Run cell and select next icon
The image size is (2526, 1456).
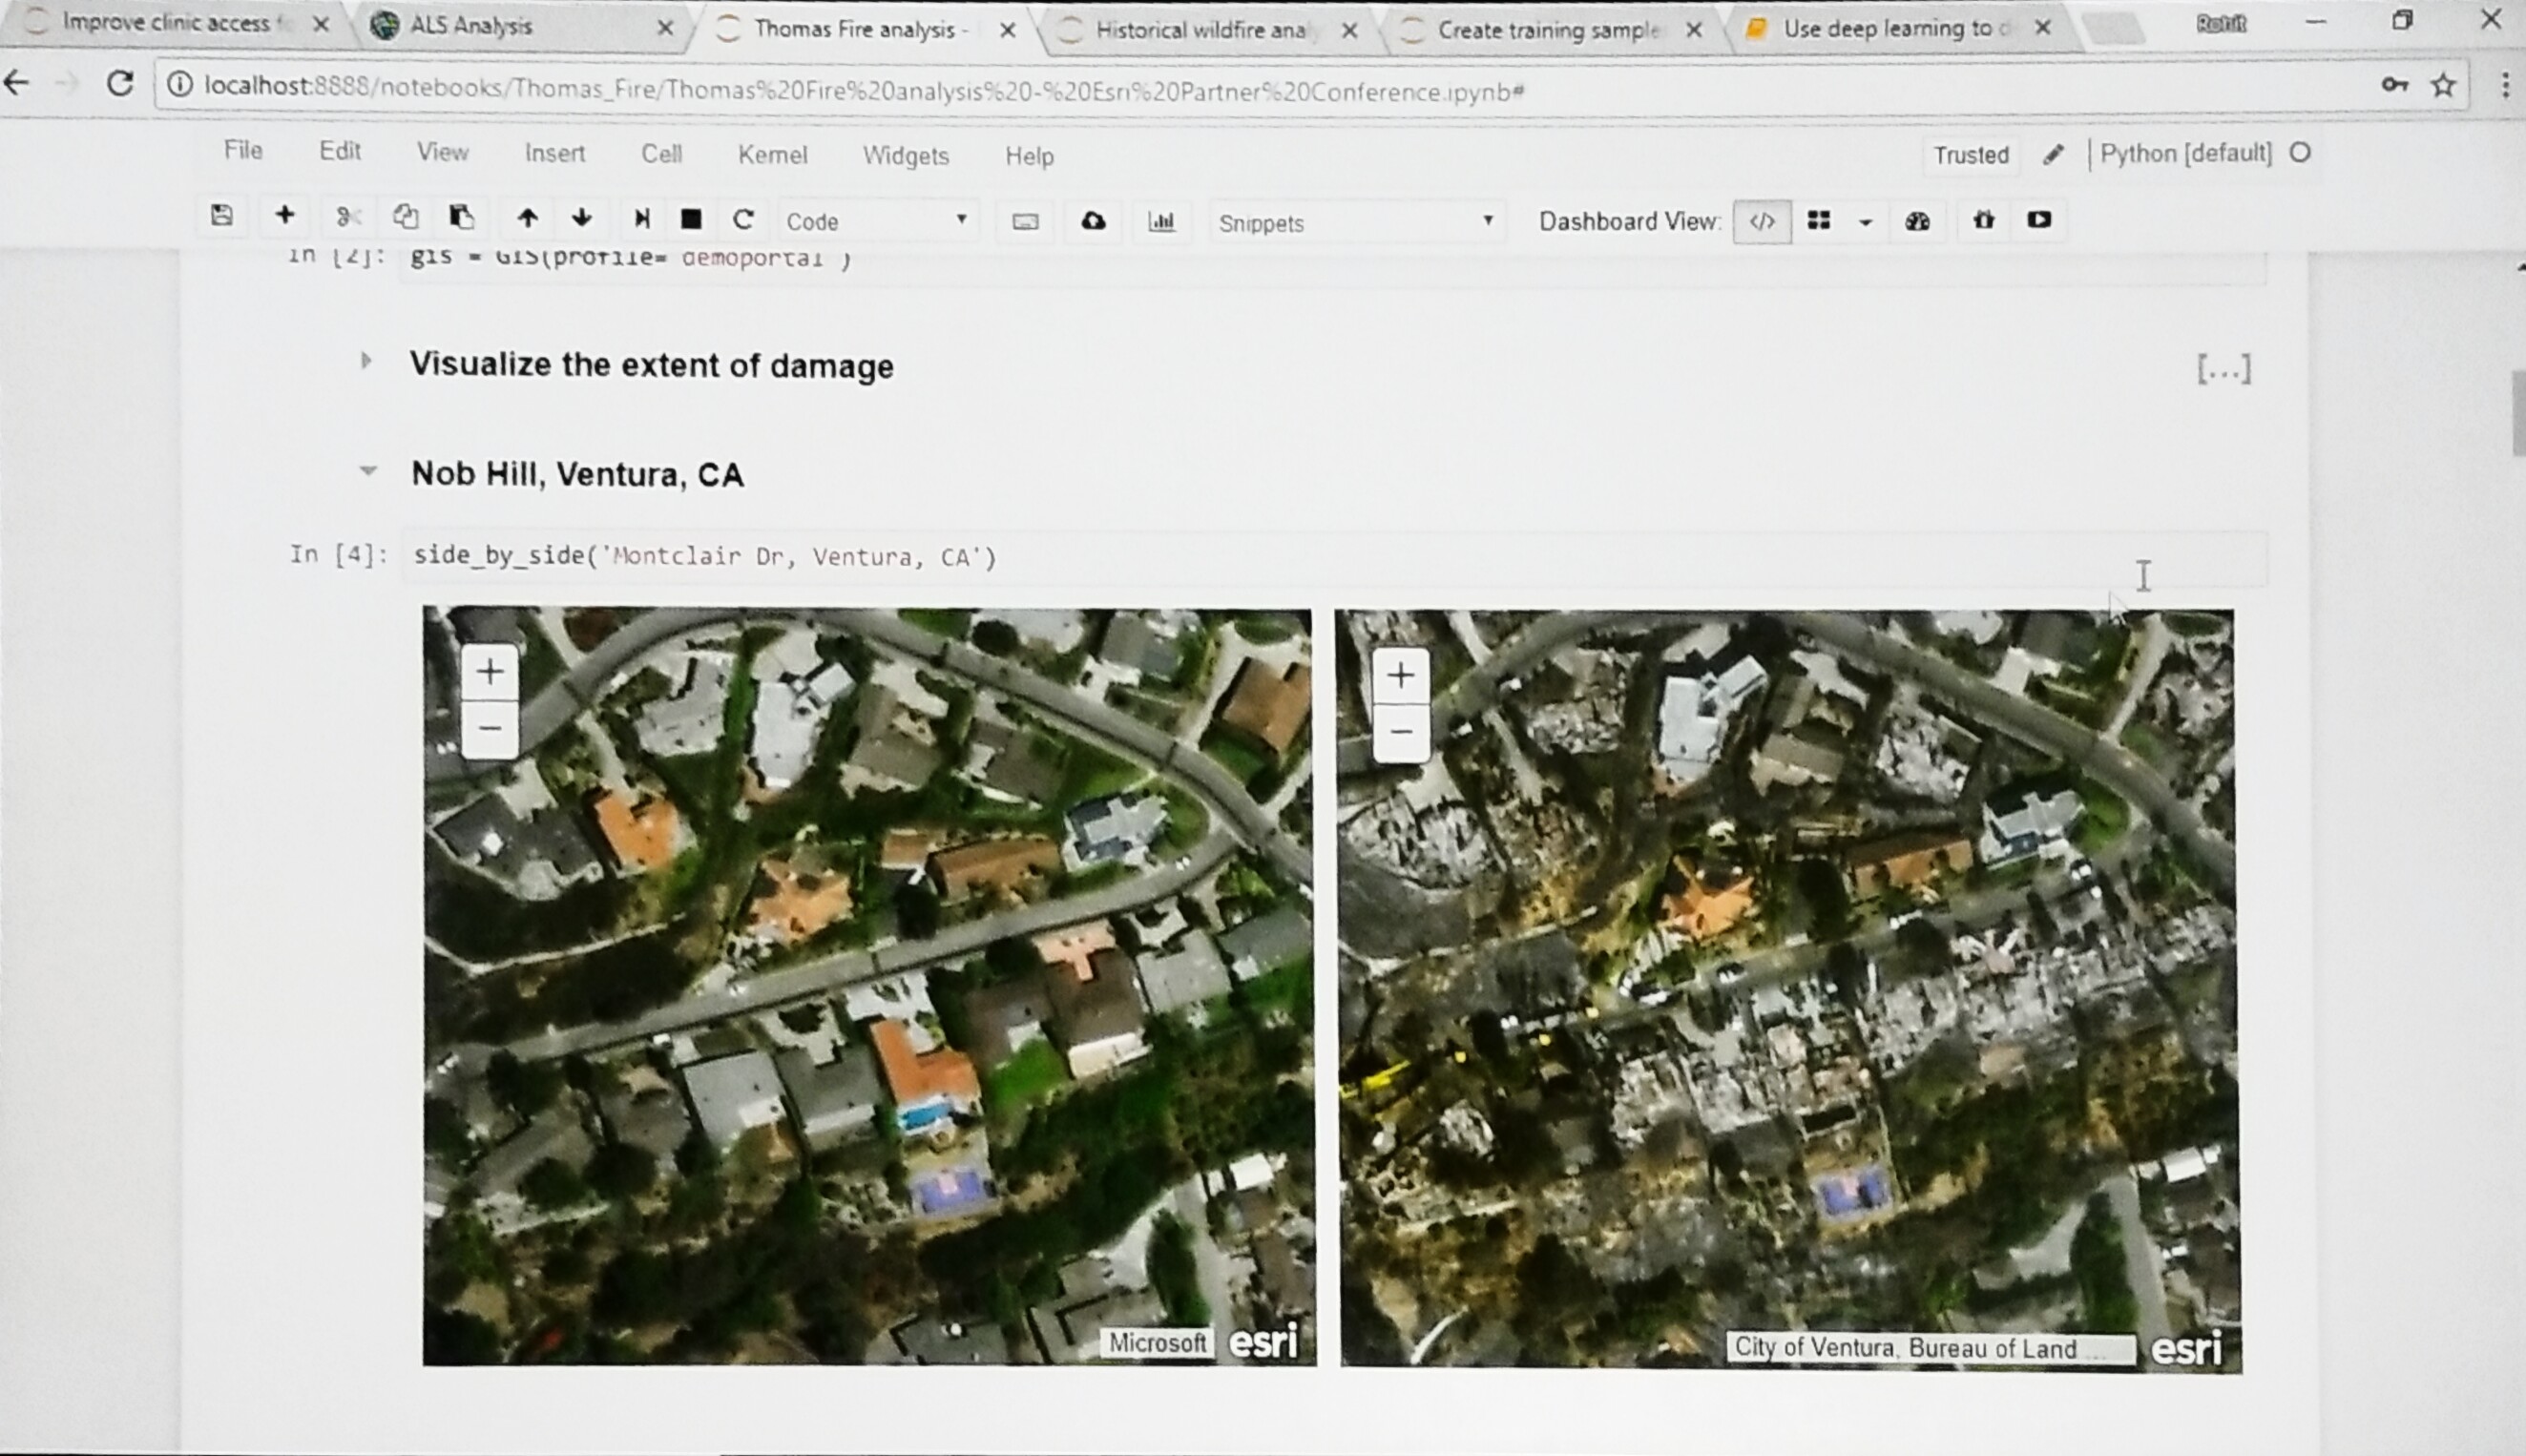point(642,219)
